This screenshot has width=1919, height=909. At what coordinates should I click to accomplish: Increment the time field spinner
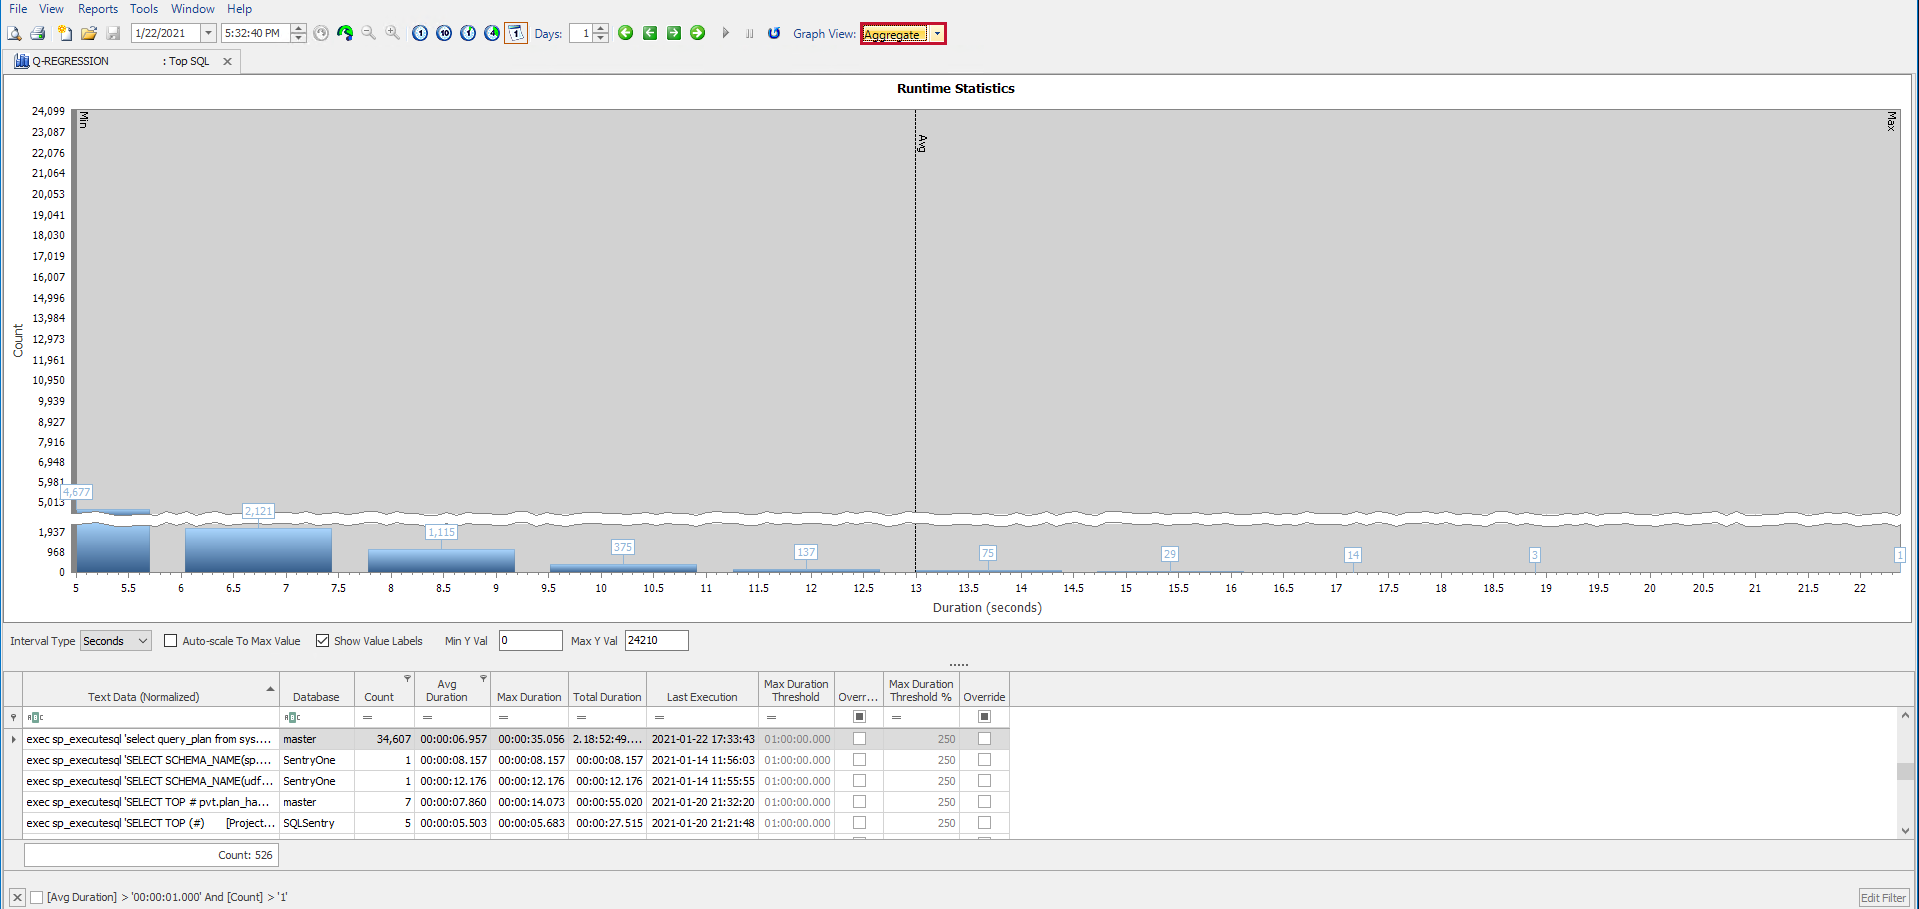(x=298, y=29)
